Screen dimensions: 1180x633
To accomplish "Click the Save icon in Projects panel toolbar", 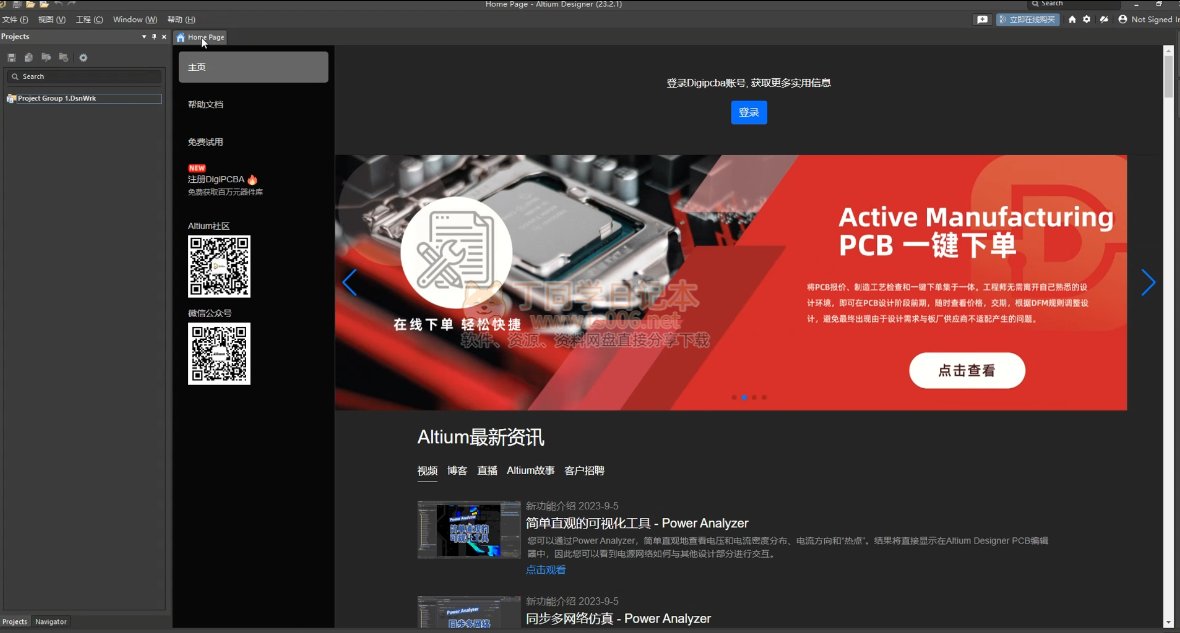I will click(x=12, y=57).
